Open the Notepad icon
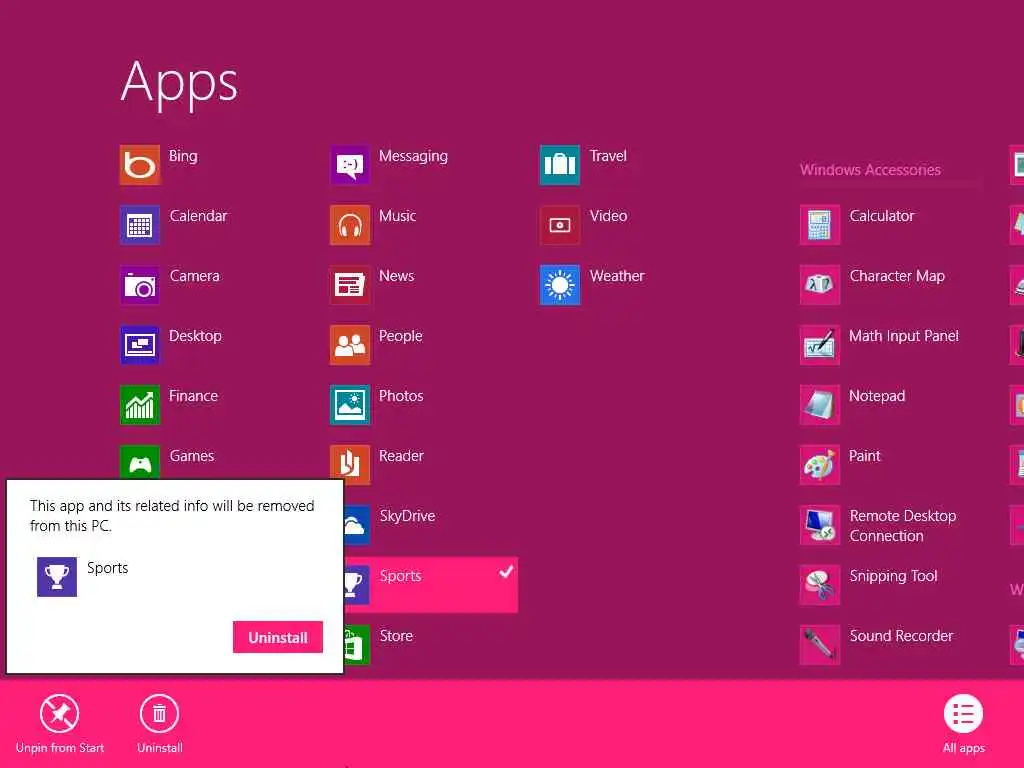Image resolution: width=1024 pixels, height=768 pixels. 820,405
